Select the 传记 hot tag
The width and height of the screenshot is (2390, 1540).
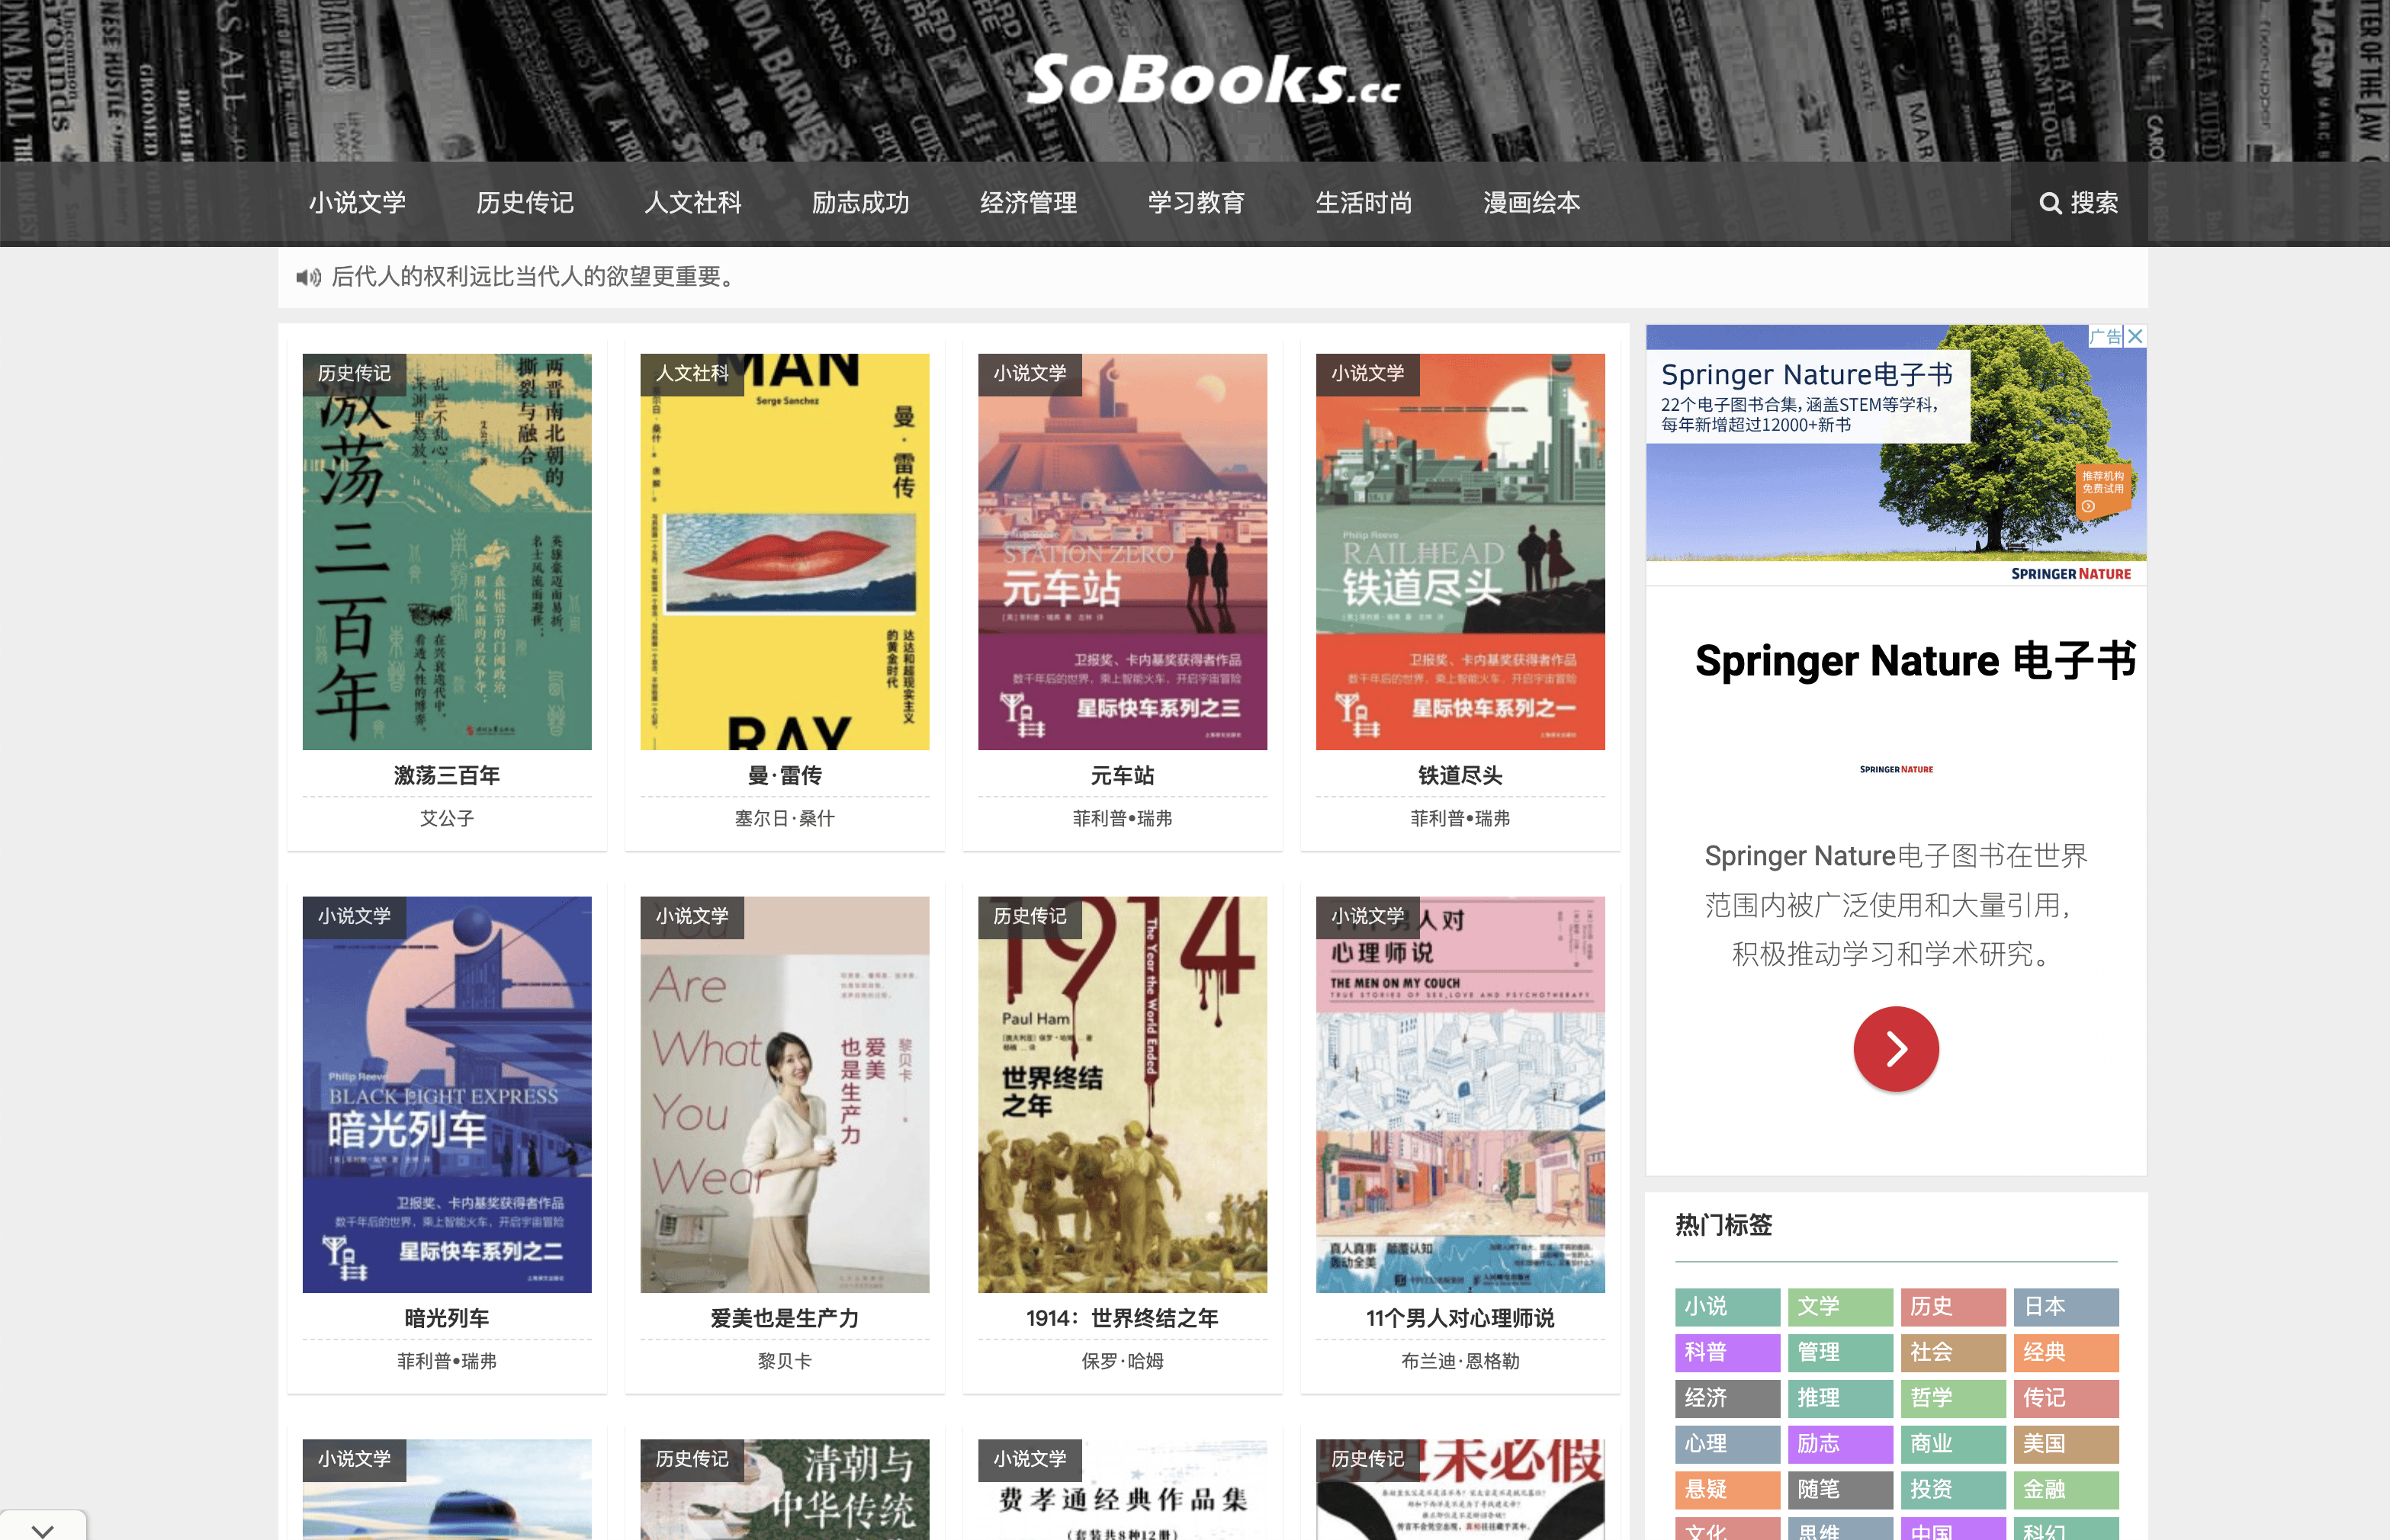click(x=2066, y=1399)
